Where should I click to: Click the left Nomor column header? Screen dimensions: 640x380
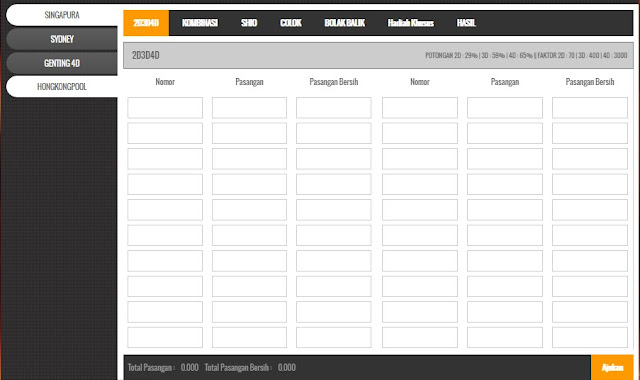(x=165, y=82)
